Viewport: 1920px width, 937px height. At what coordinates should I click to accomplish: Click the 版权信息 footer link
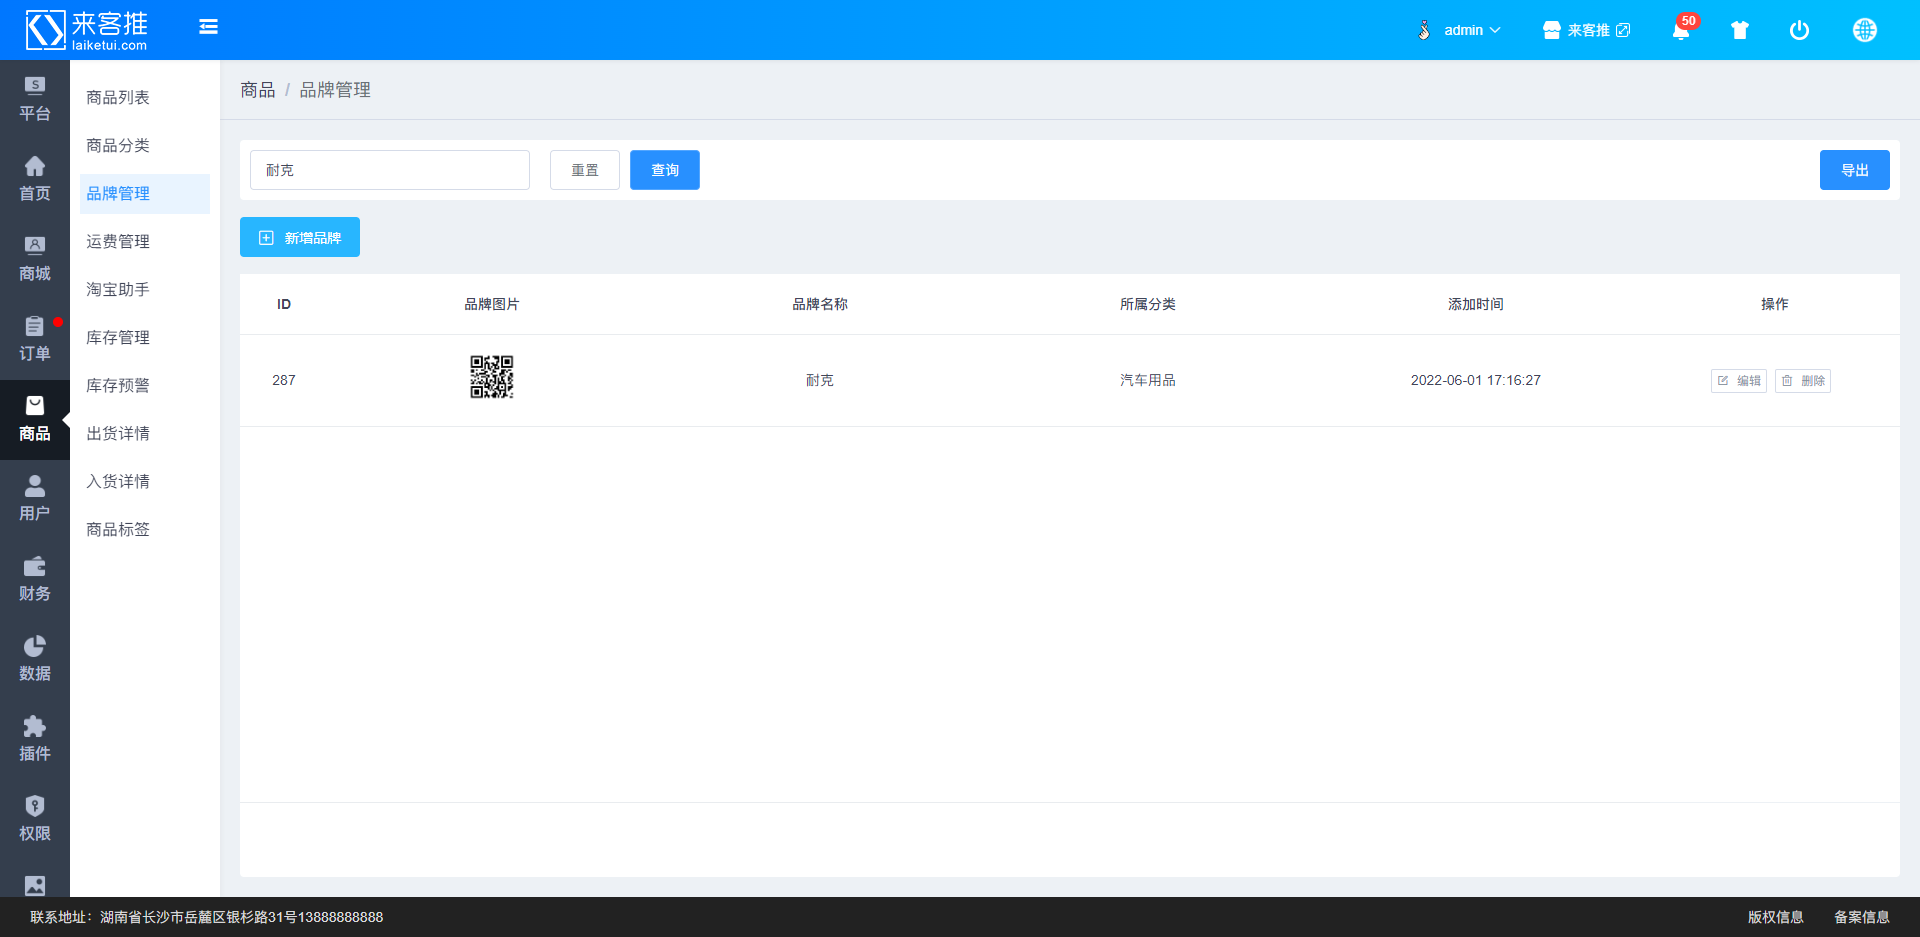pos(1776,917)
